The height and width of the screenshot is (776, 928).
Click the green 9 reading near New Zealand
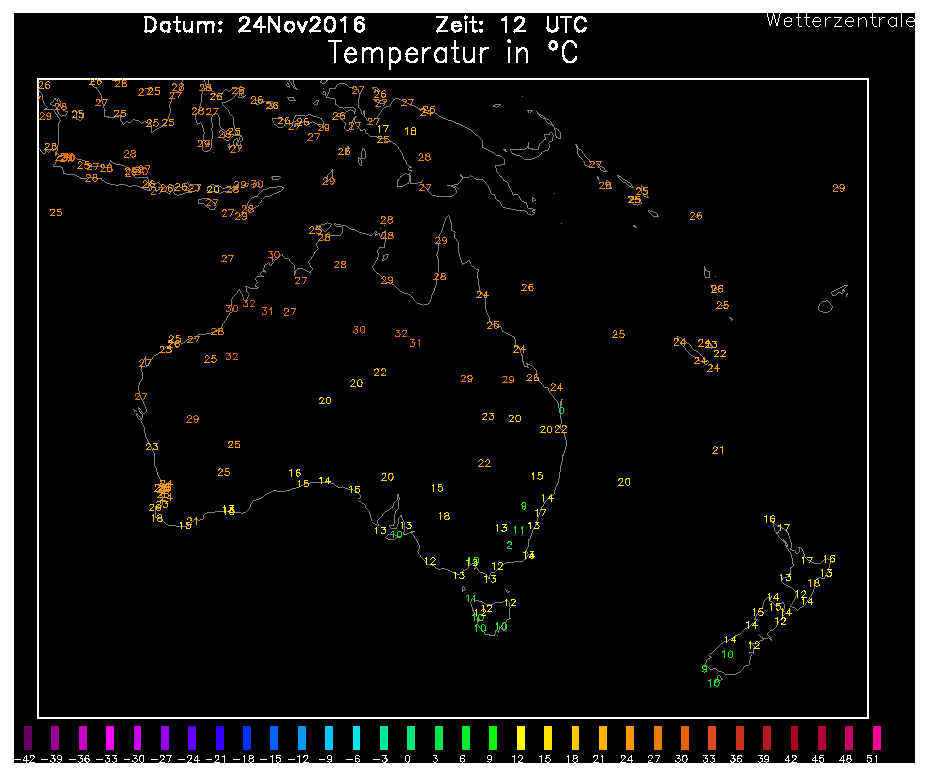click(705, 669)
